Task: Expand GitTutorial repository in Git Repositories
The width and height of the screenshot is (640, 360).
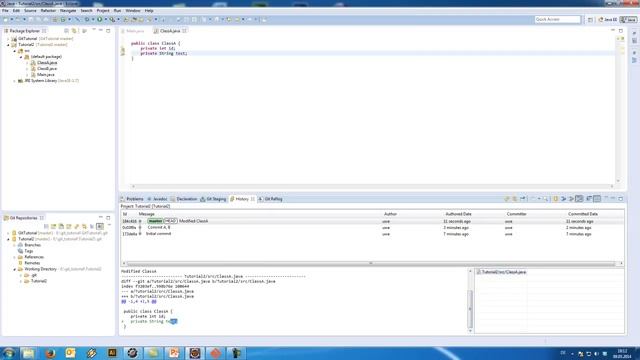Action: (8, 233)
